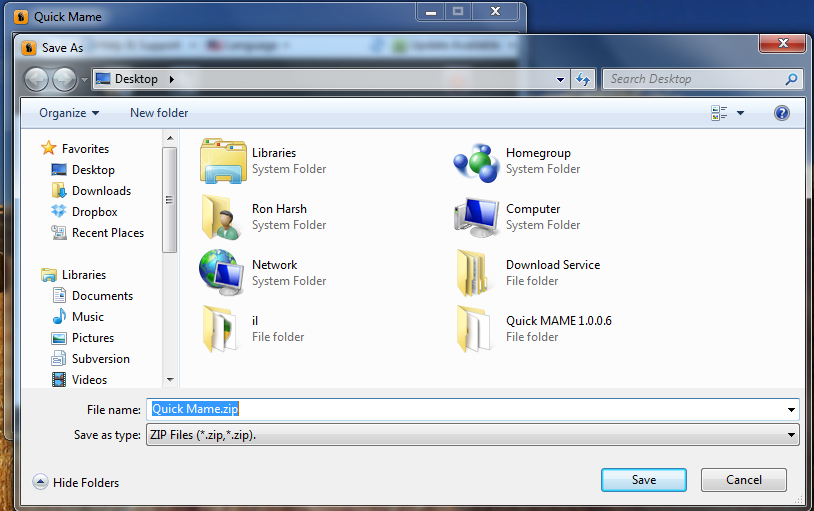Refresh the Desktop location in address bar
814x511 pixels.
[583, 79]
